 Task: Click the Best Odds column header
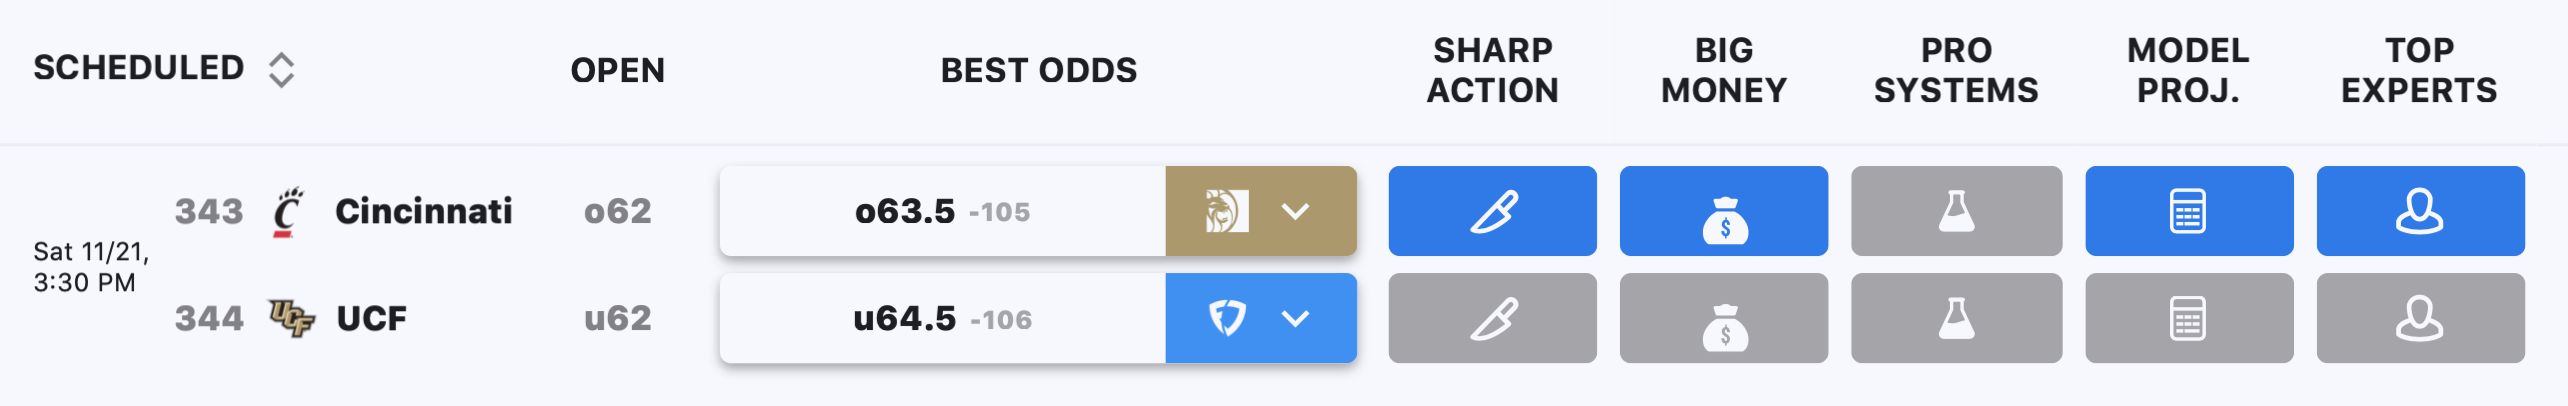[x=1038, y=70]
